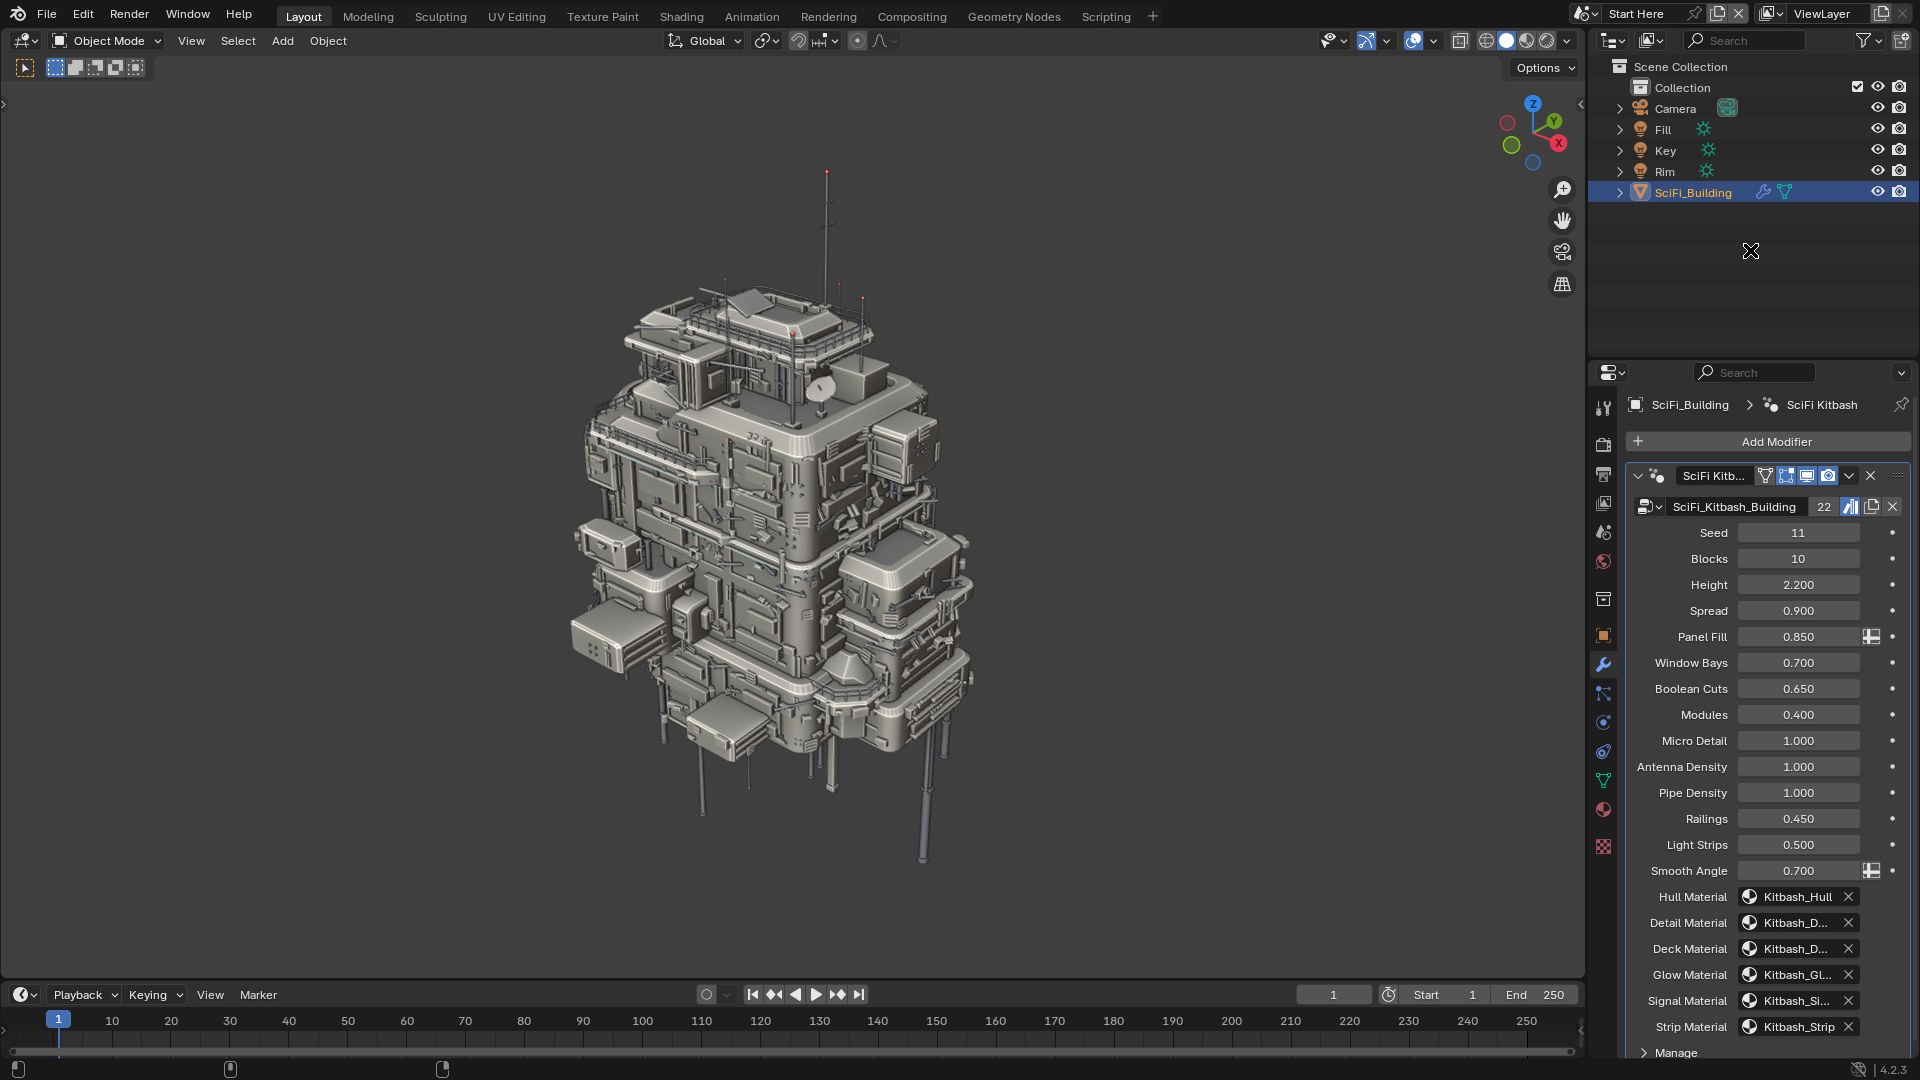Switch perspective/orthographic grid gizmo icon

click(1562, 284)
